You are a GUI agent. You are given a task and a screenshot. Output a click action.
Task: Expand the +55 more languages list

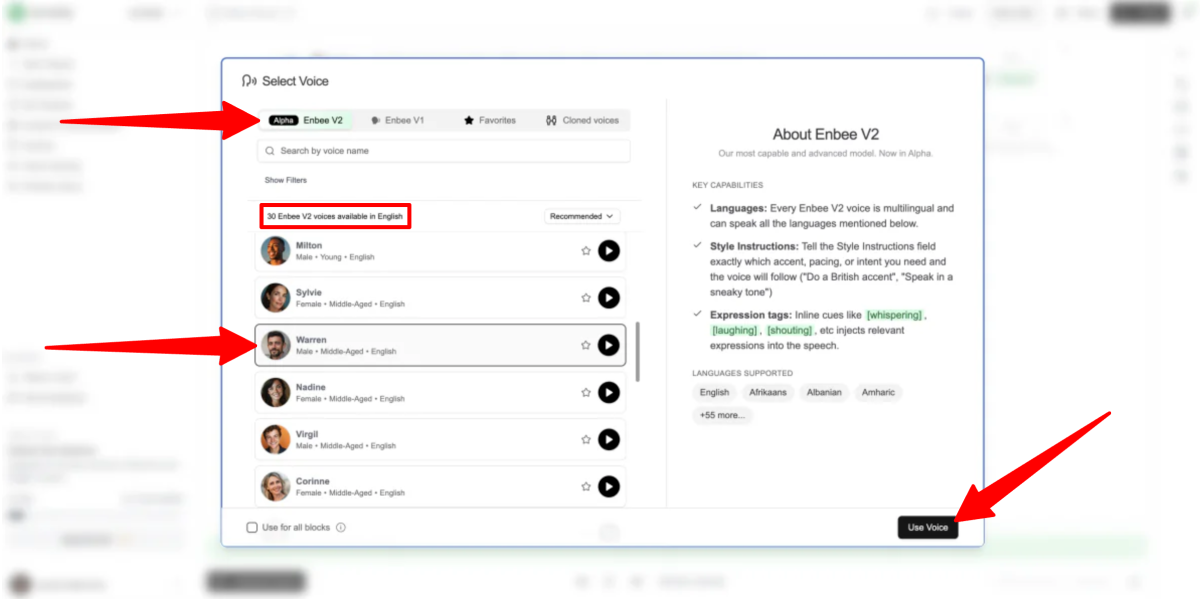722,415
